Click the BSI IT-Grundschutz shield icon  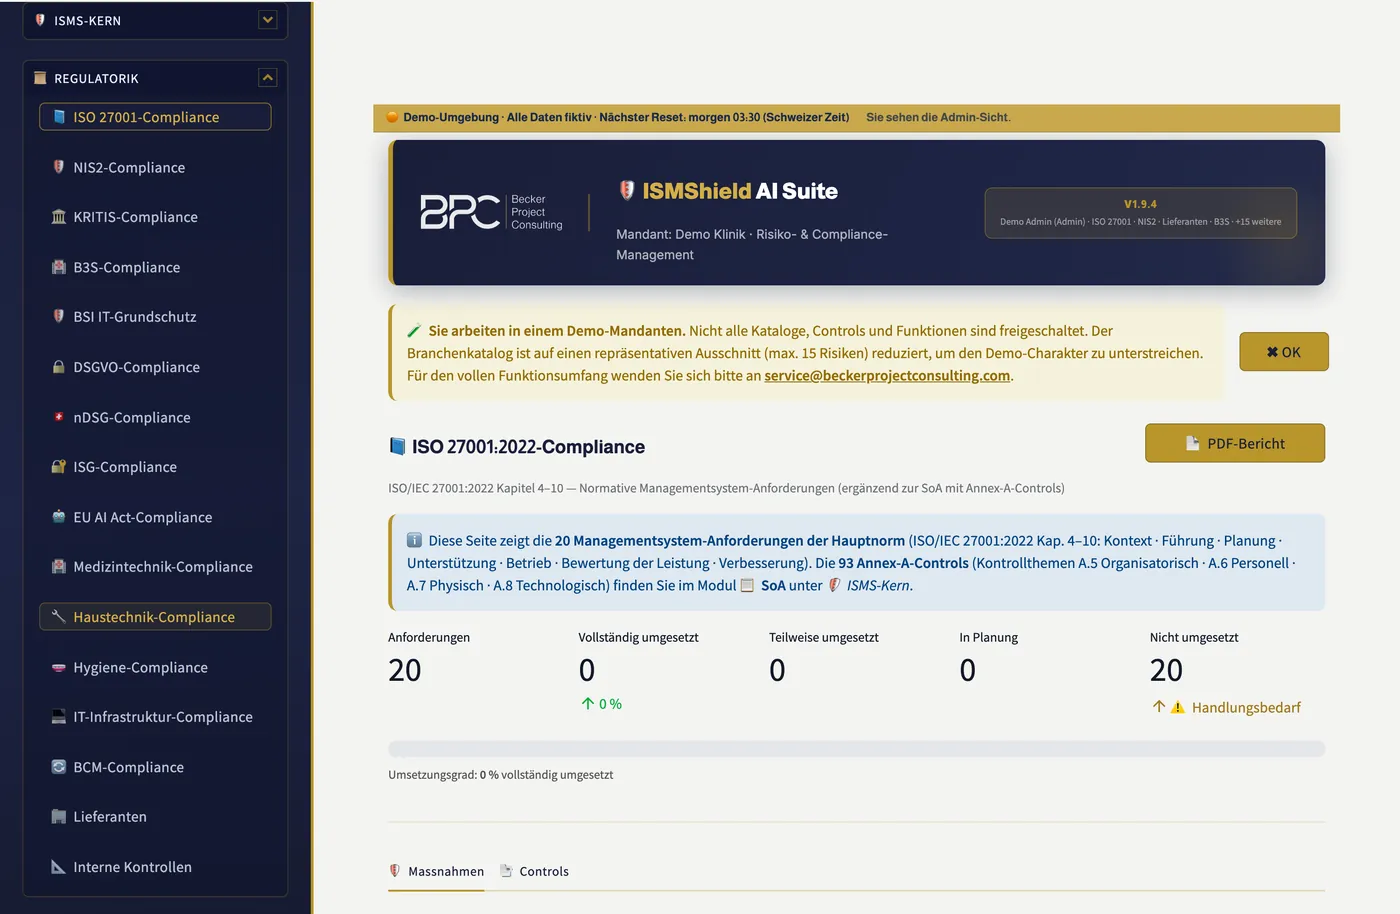click(x=59, y=317)
